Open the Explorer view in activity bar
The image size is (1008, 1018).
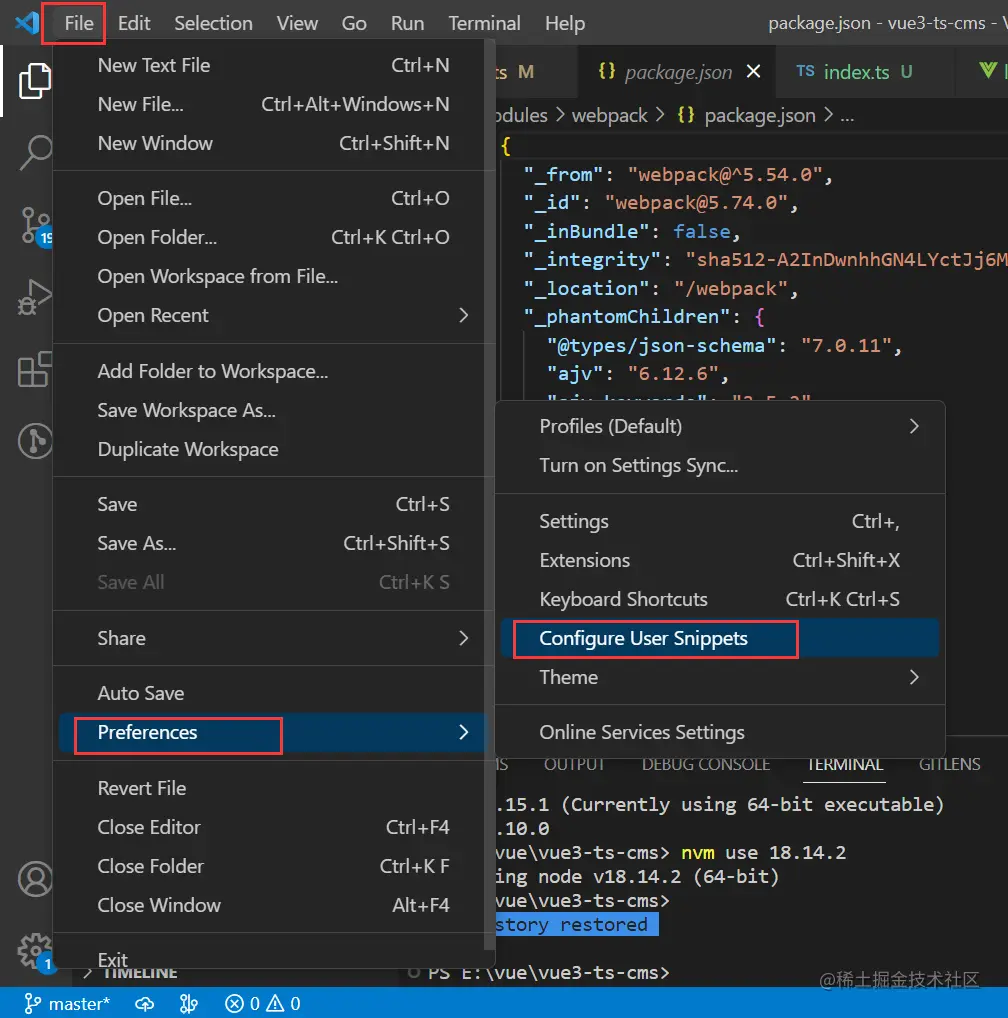pyautogui.click(x=34, y=81)
